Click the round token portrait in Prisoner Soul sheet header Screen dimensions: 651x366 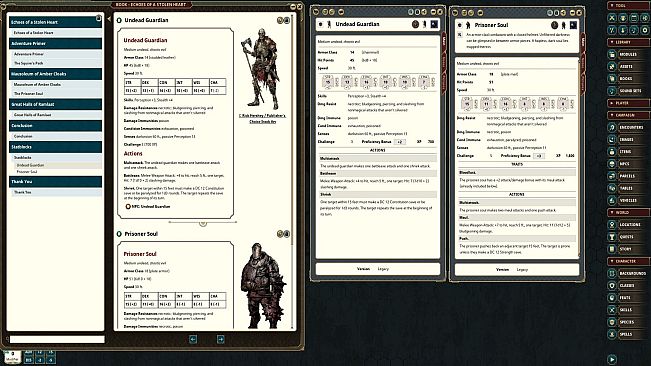(x=554, y=25)
